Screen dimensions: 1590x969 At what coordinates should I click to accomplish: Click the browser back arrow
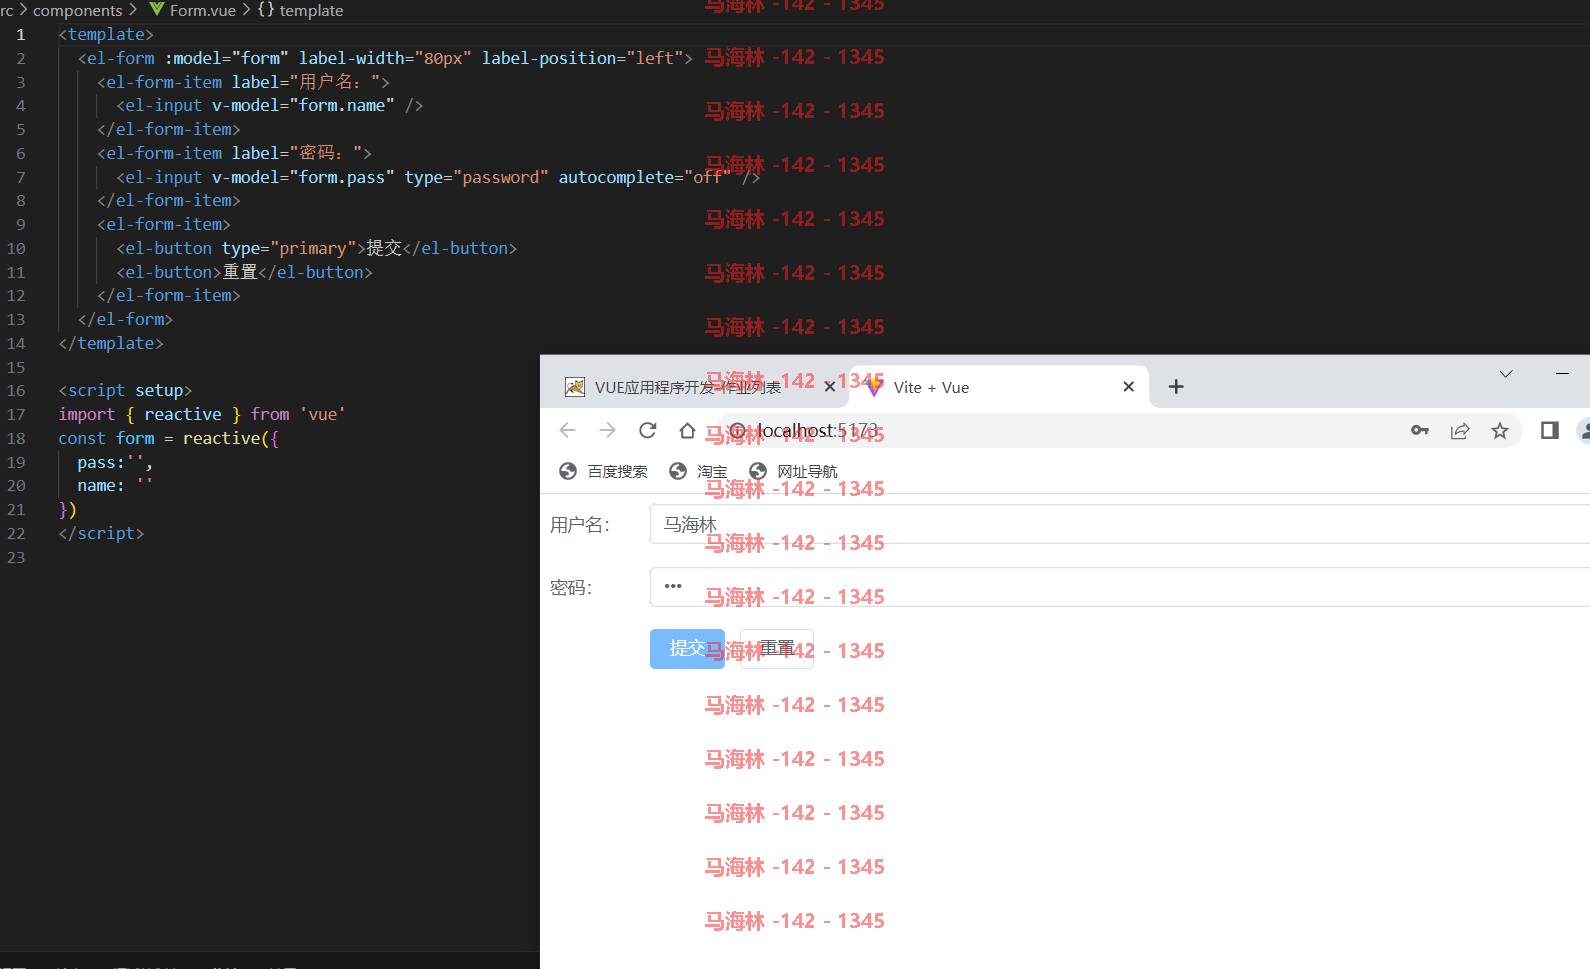[x=568, y=430]
